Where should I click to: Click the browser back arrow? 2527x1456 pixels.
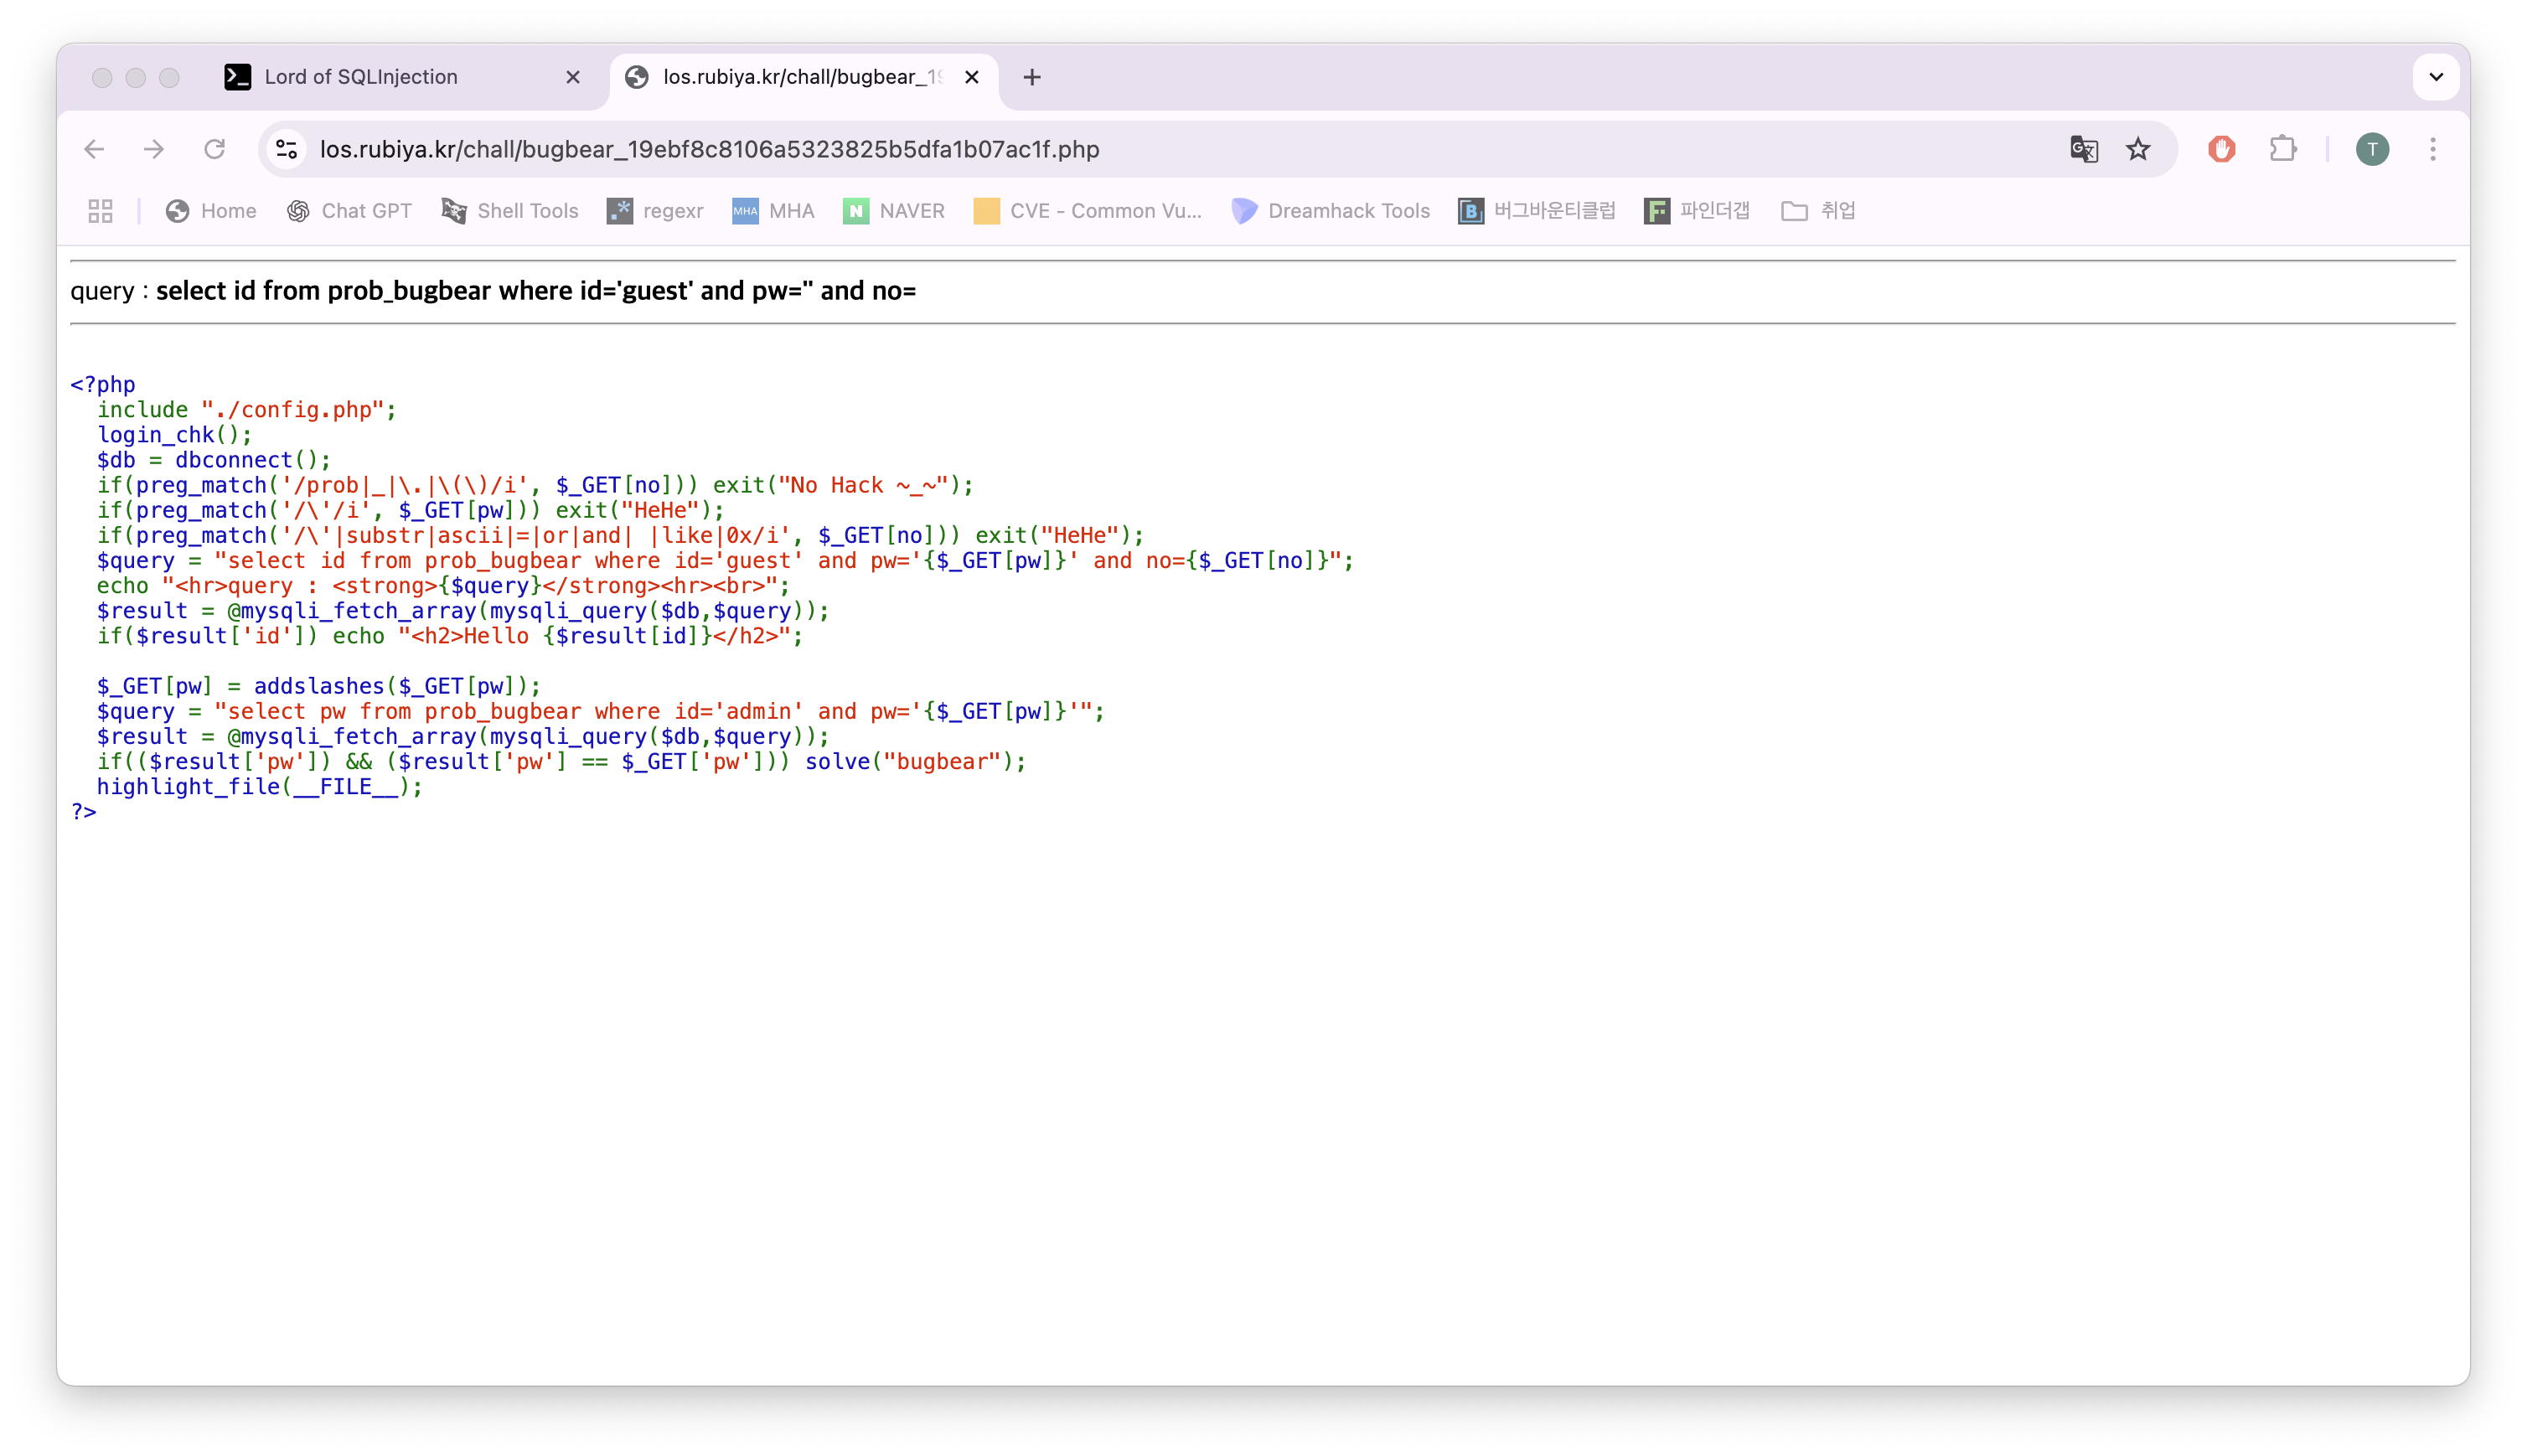click(94, 149)
